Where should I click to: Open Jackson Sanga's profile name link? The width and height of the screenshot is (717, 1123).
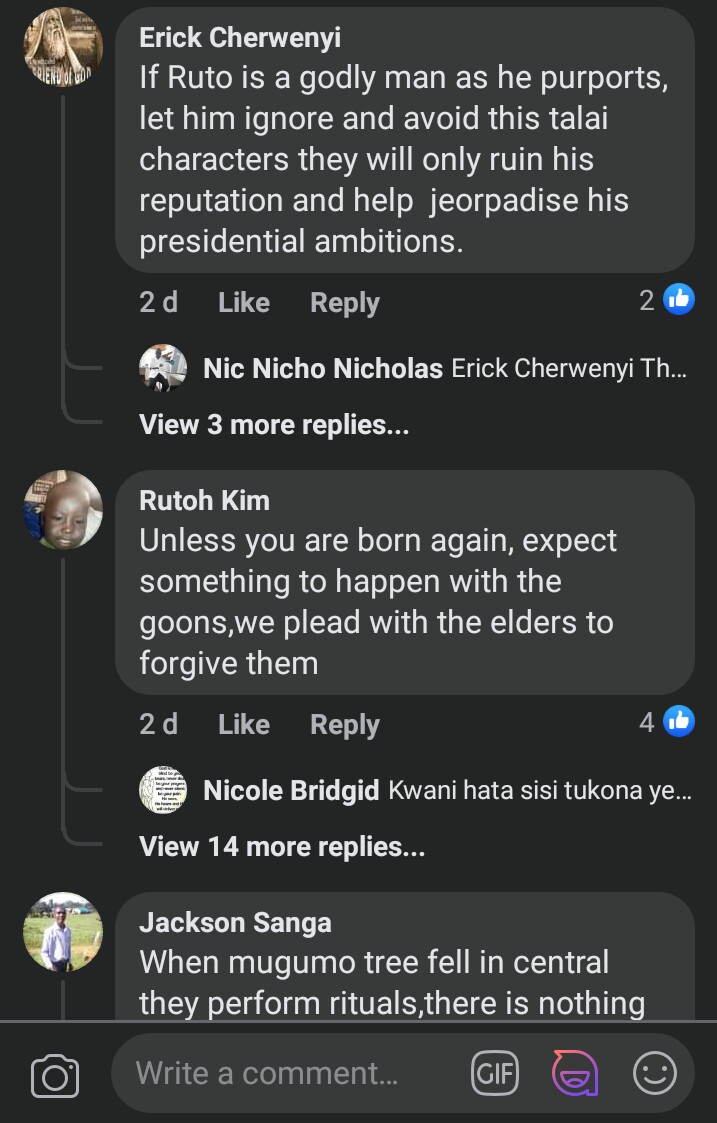(x=235, y=922)
